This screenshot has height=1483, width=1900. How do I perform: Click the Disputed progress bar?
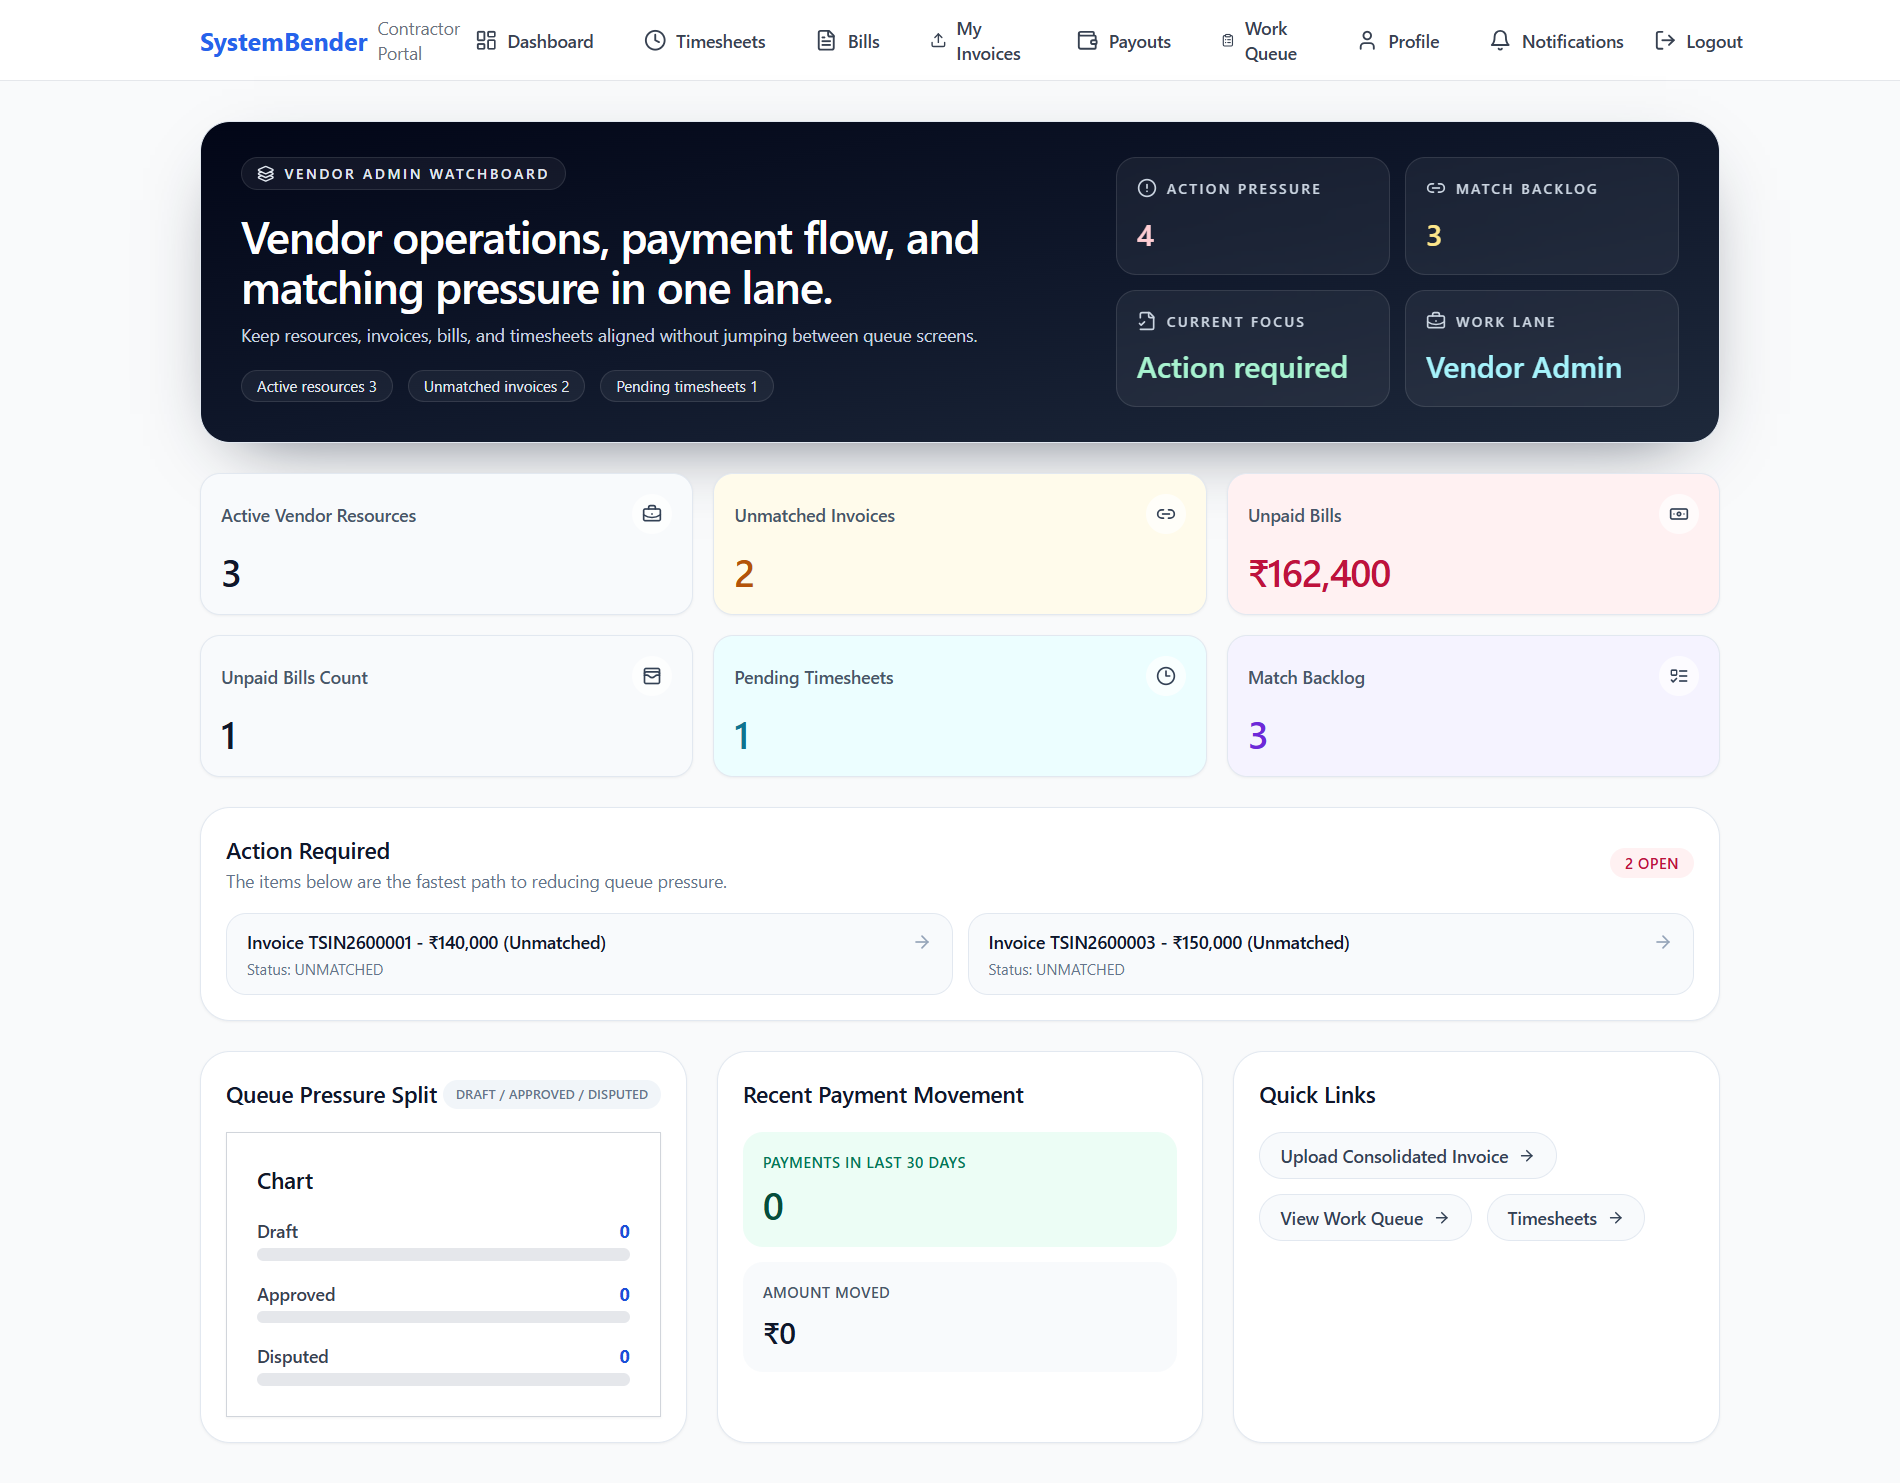click(443, 1379)
